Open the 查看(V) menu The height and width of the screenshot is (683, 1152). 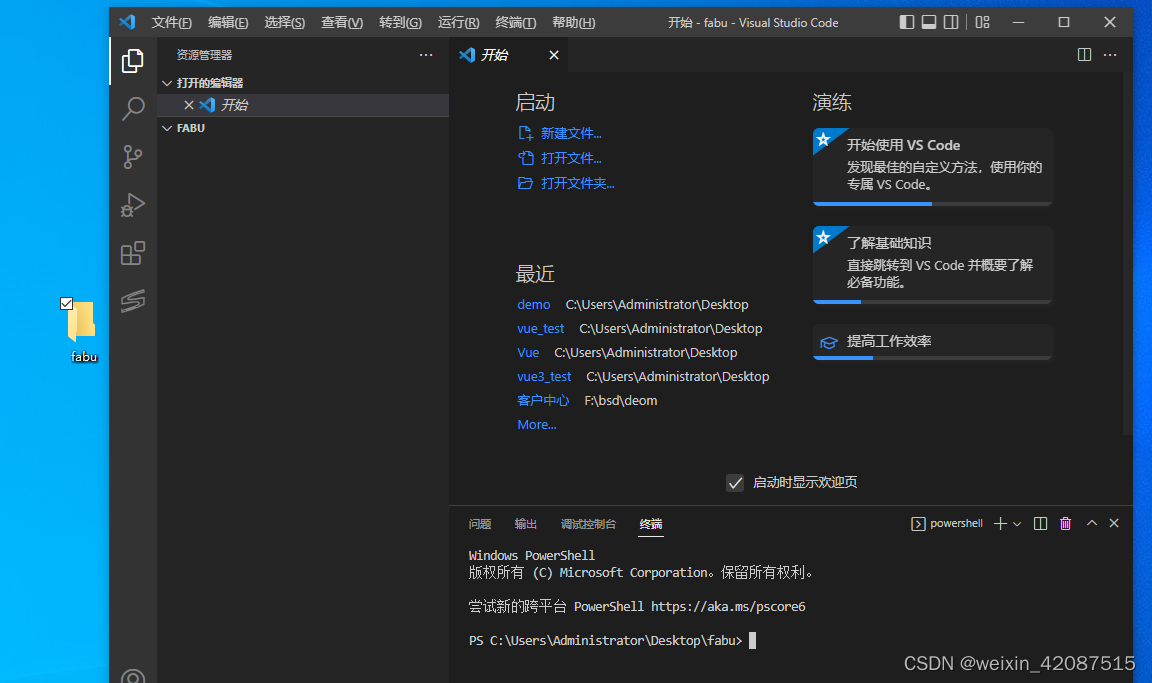click(x=342, y=23)
